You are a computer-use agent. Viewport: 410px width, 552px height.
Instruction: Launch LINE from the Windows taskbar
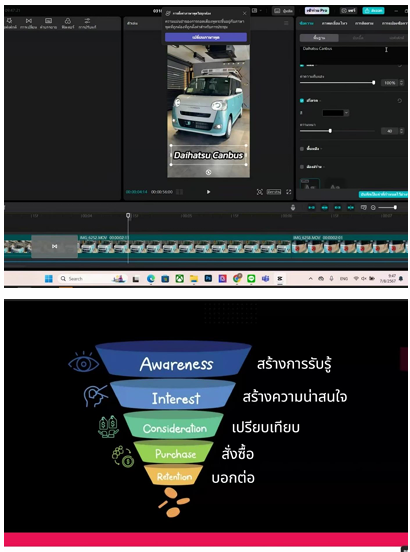click(x=251, y=278)
